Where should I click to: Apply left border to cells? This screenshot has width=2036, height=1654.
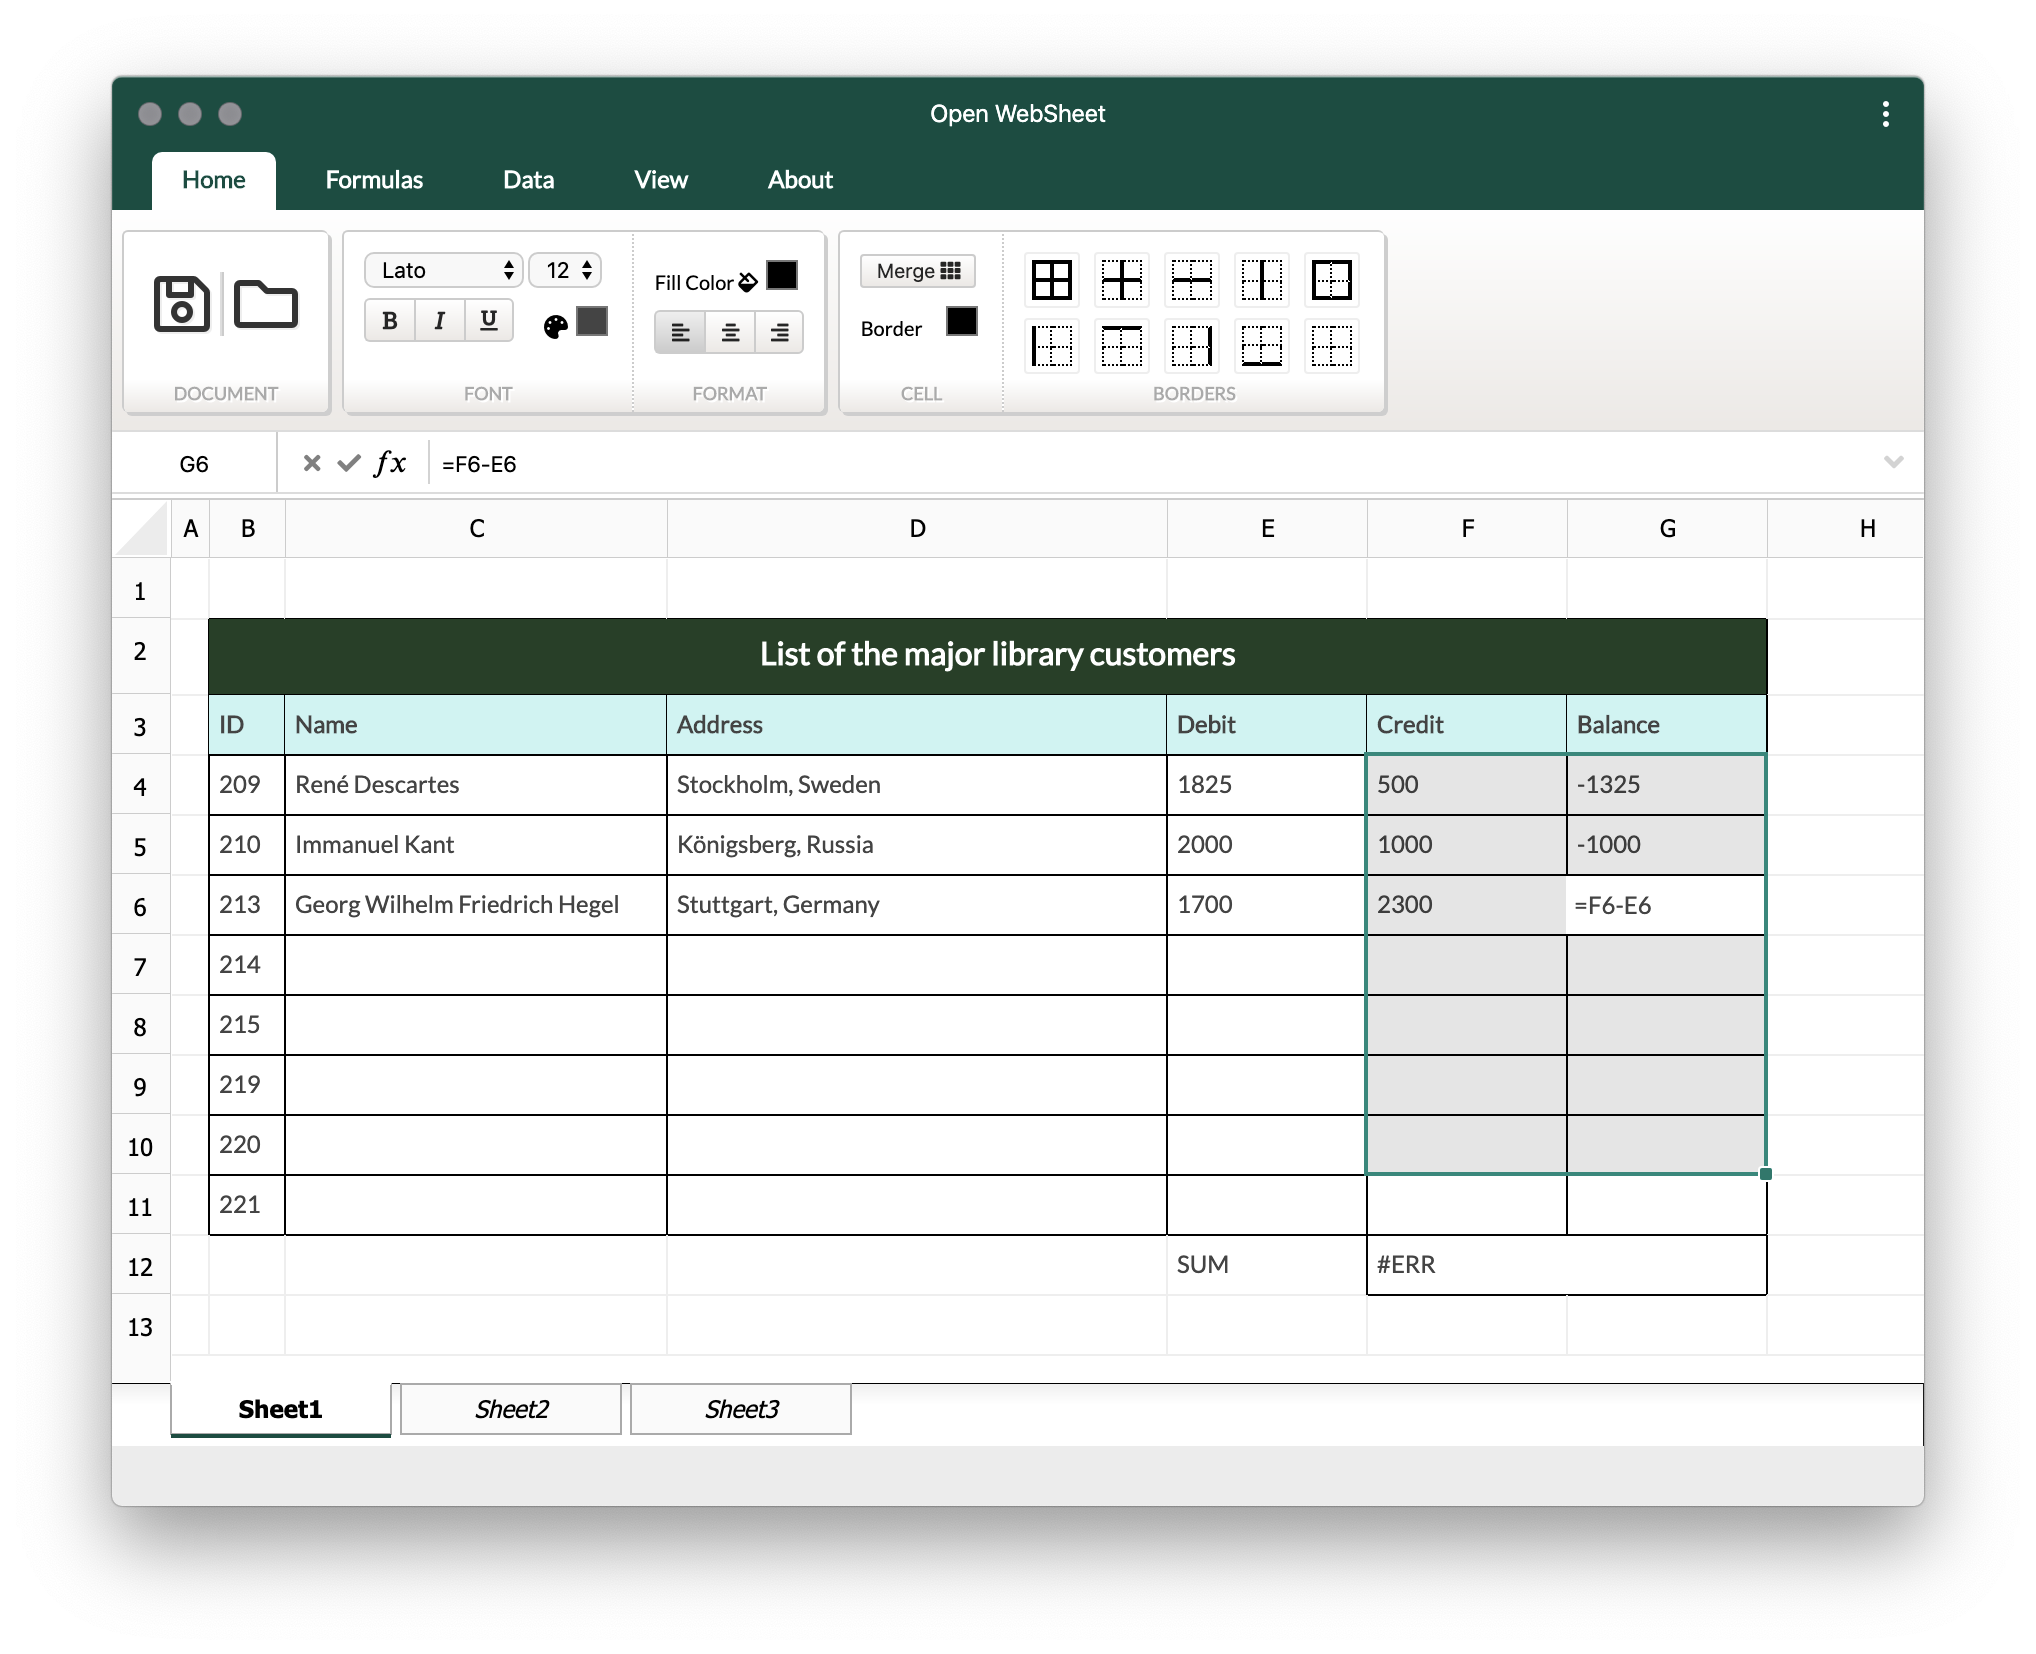1052,346
